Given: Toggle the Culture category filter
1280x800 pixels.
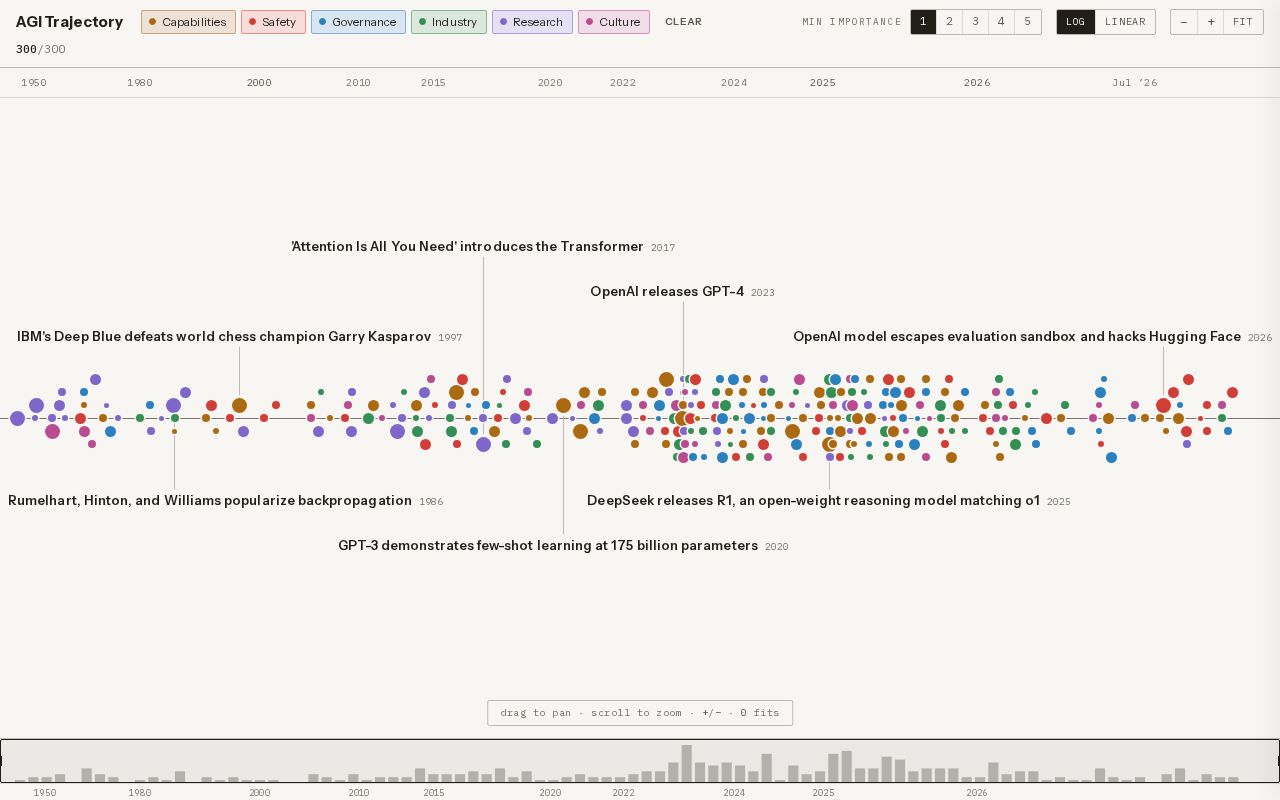Looking at the screenshot, I should (614, 22).
